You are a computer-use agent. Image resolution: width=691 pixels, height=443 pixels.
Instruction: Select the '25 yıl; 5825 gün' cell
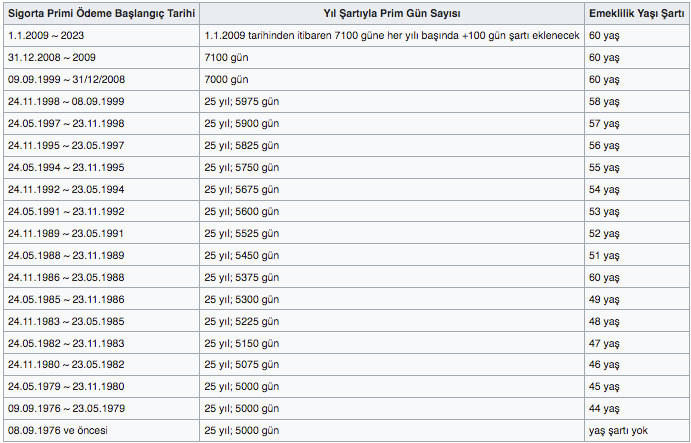click(x=392, y=145)
